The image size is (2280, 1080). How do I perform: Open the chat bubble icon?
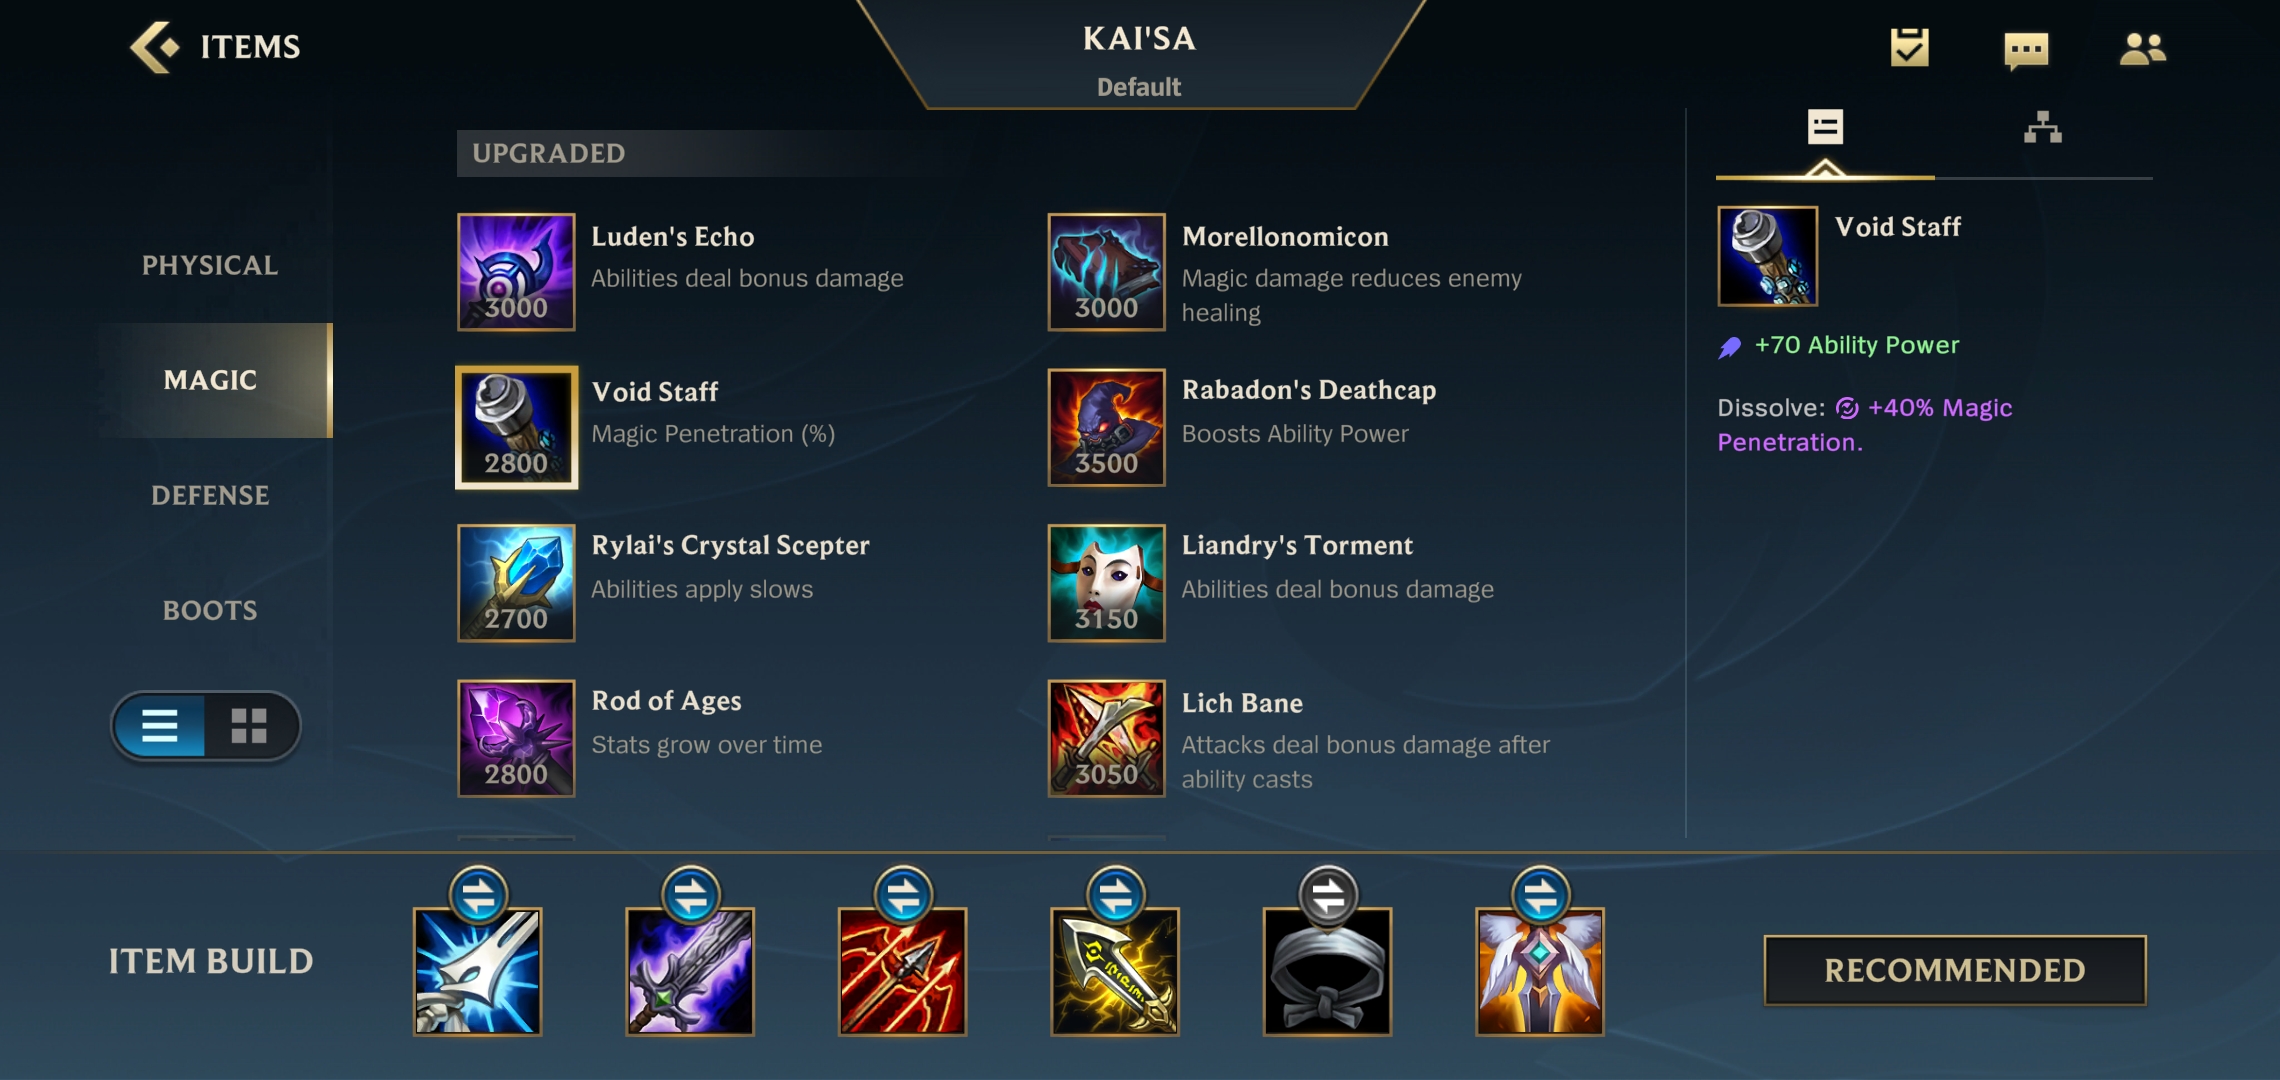(x=2026, y=49)
